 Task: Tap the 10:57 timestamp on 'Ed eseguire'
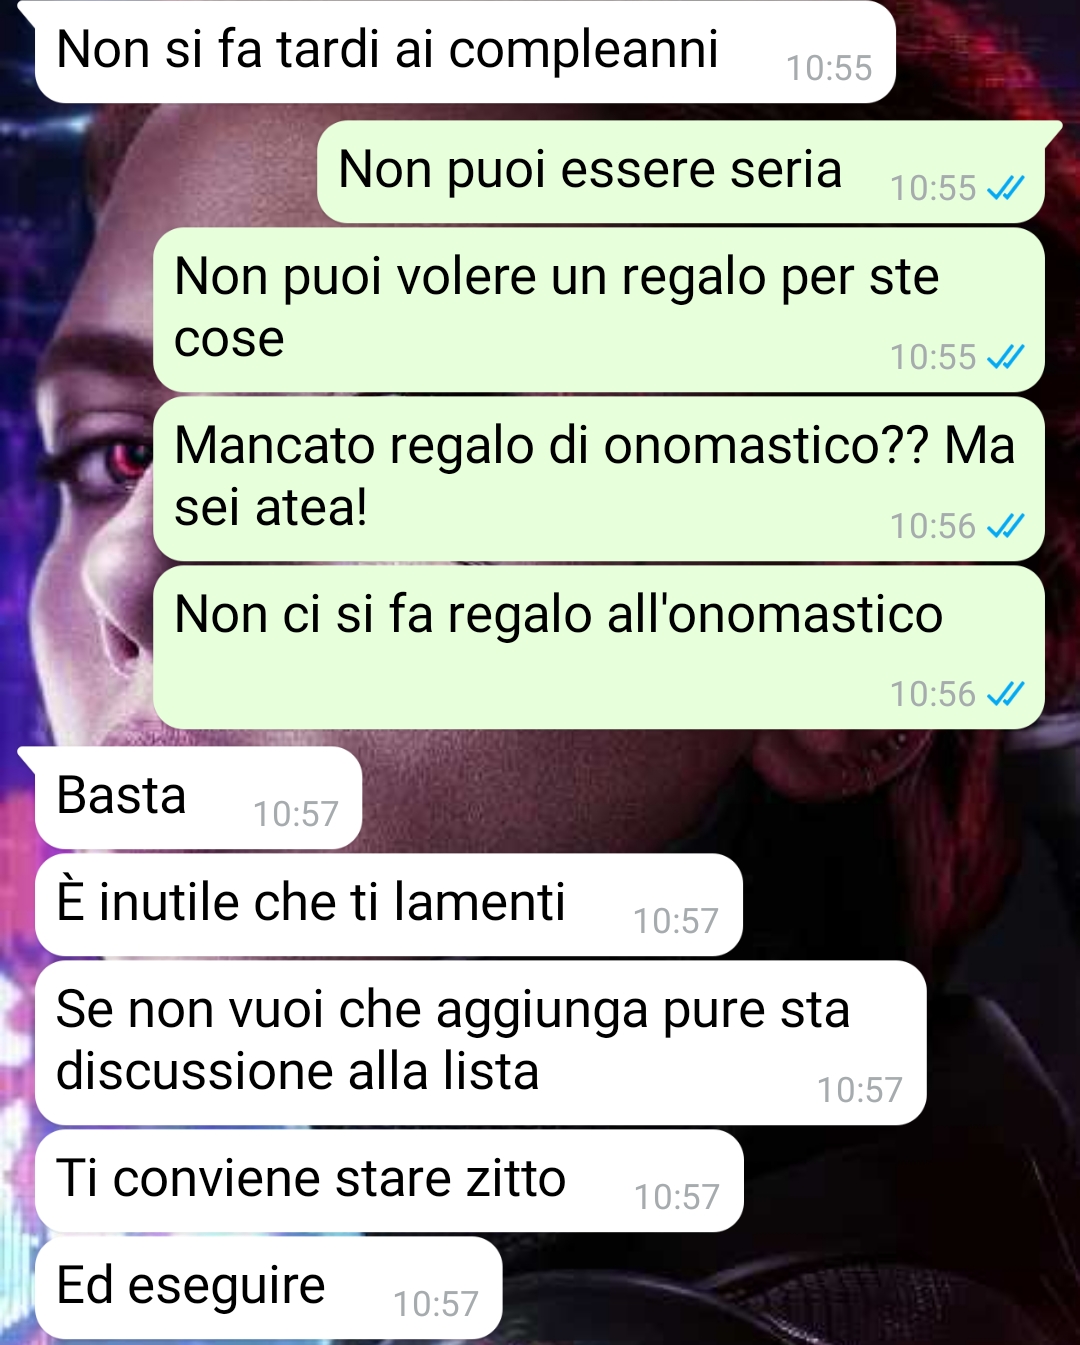[436, 1304]
